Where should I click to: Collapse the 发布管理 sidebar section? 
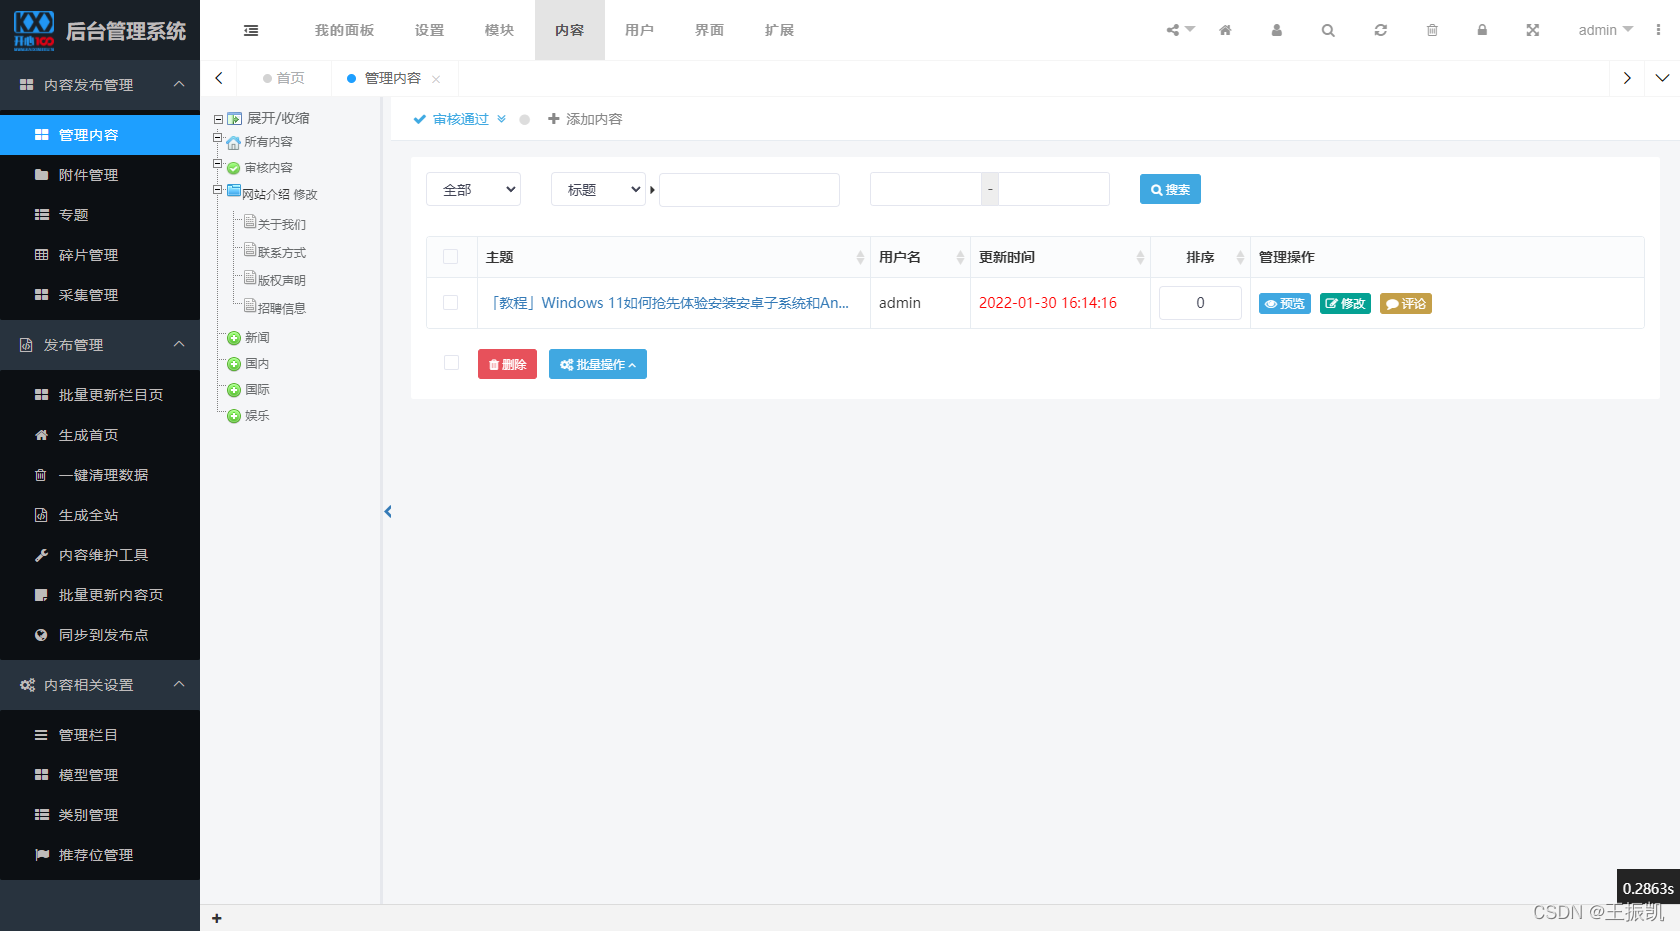pos(100,345)
